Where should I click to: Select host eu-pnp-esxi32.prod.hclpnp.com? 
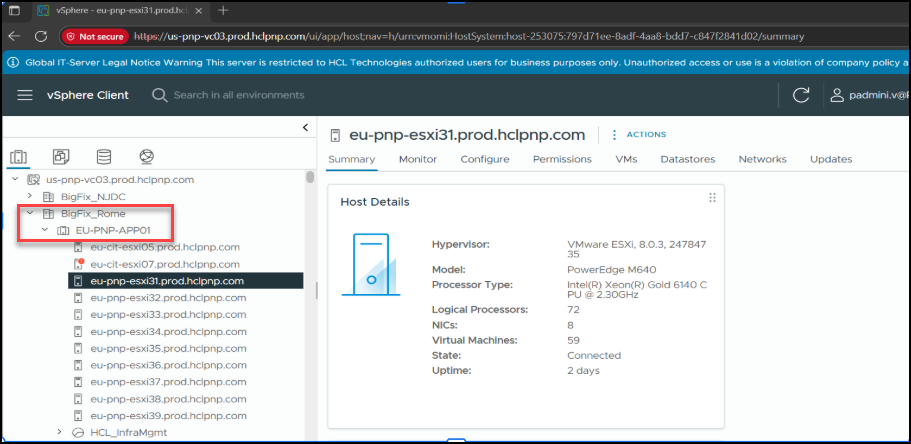[x=168, y=298]
